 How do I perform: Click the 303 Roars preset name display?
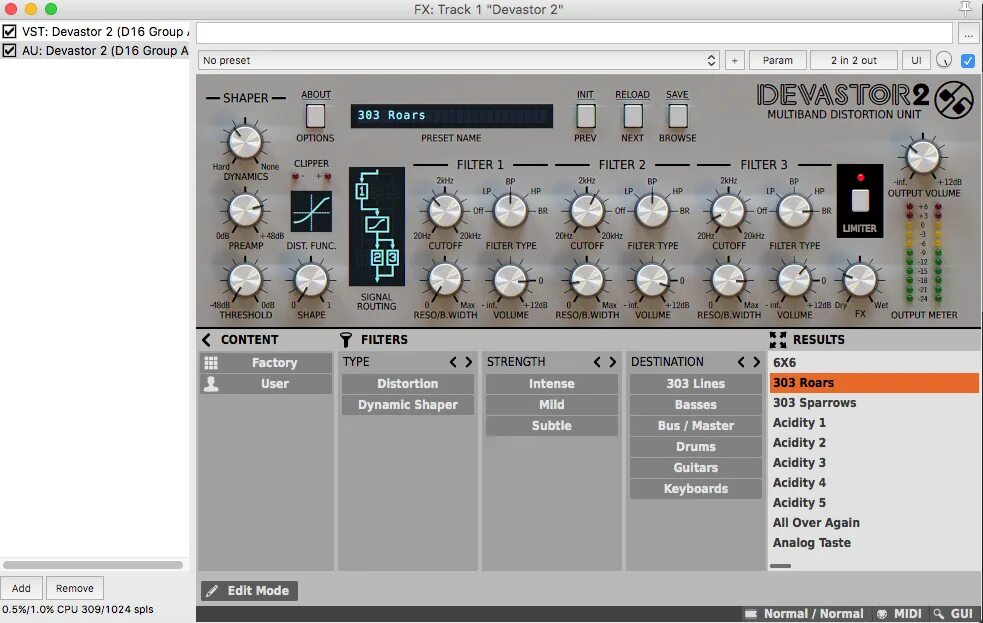pos(452,116)
